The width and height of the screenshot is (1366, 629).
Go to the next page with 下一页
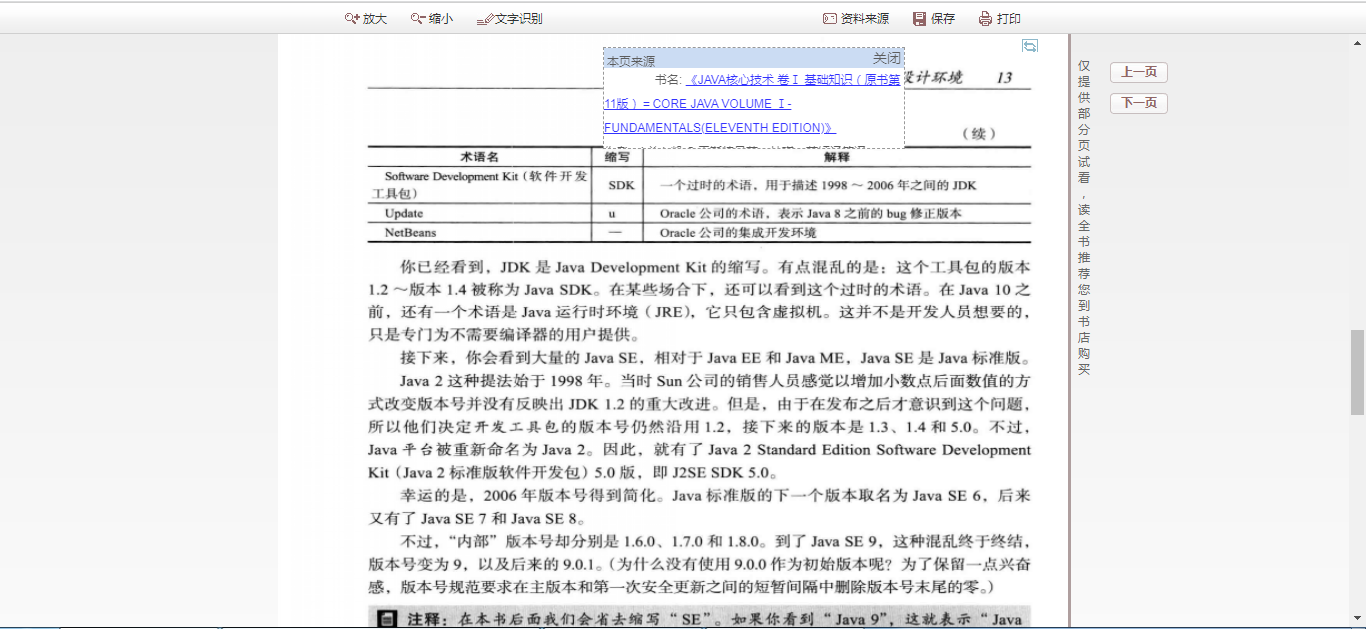coord(1138,103)
